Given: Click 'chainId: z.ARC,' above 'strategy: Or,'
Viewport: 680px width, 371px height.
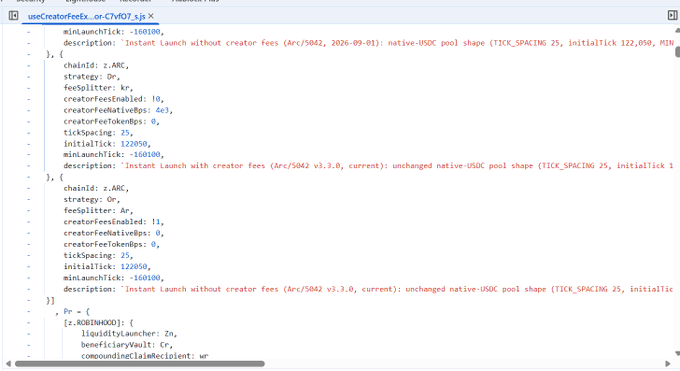Looking at the screenshot, I should [x=96, y=188].
